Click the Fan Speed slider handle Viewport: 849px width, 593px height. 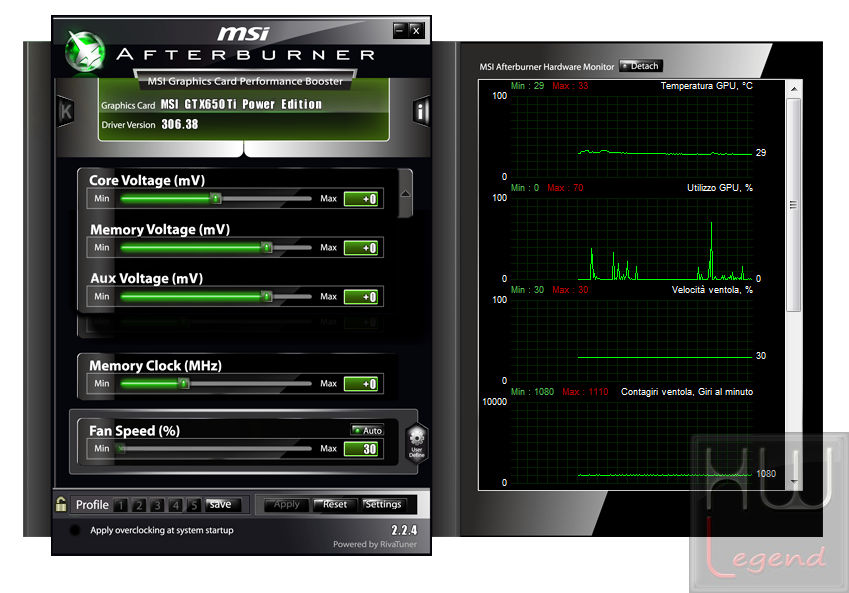coord(122,448)
